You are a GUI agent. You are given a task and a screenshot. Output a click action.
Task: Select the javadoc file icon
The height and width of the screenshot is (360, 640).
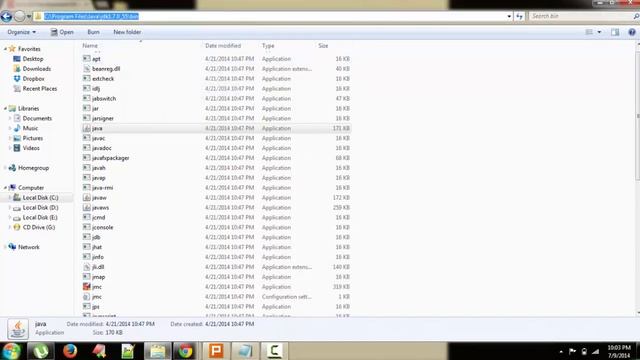(87, 148)
